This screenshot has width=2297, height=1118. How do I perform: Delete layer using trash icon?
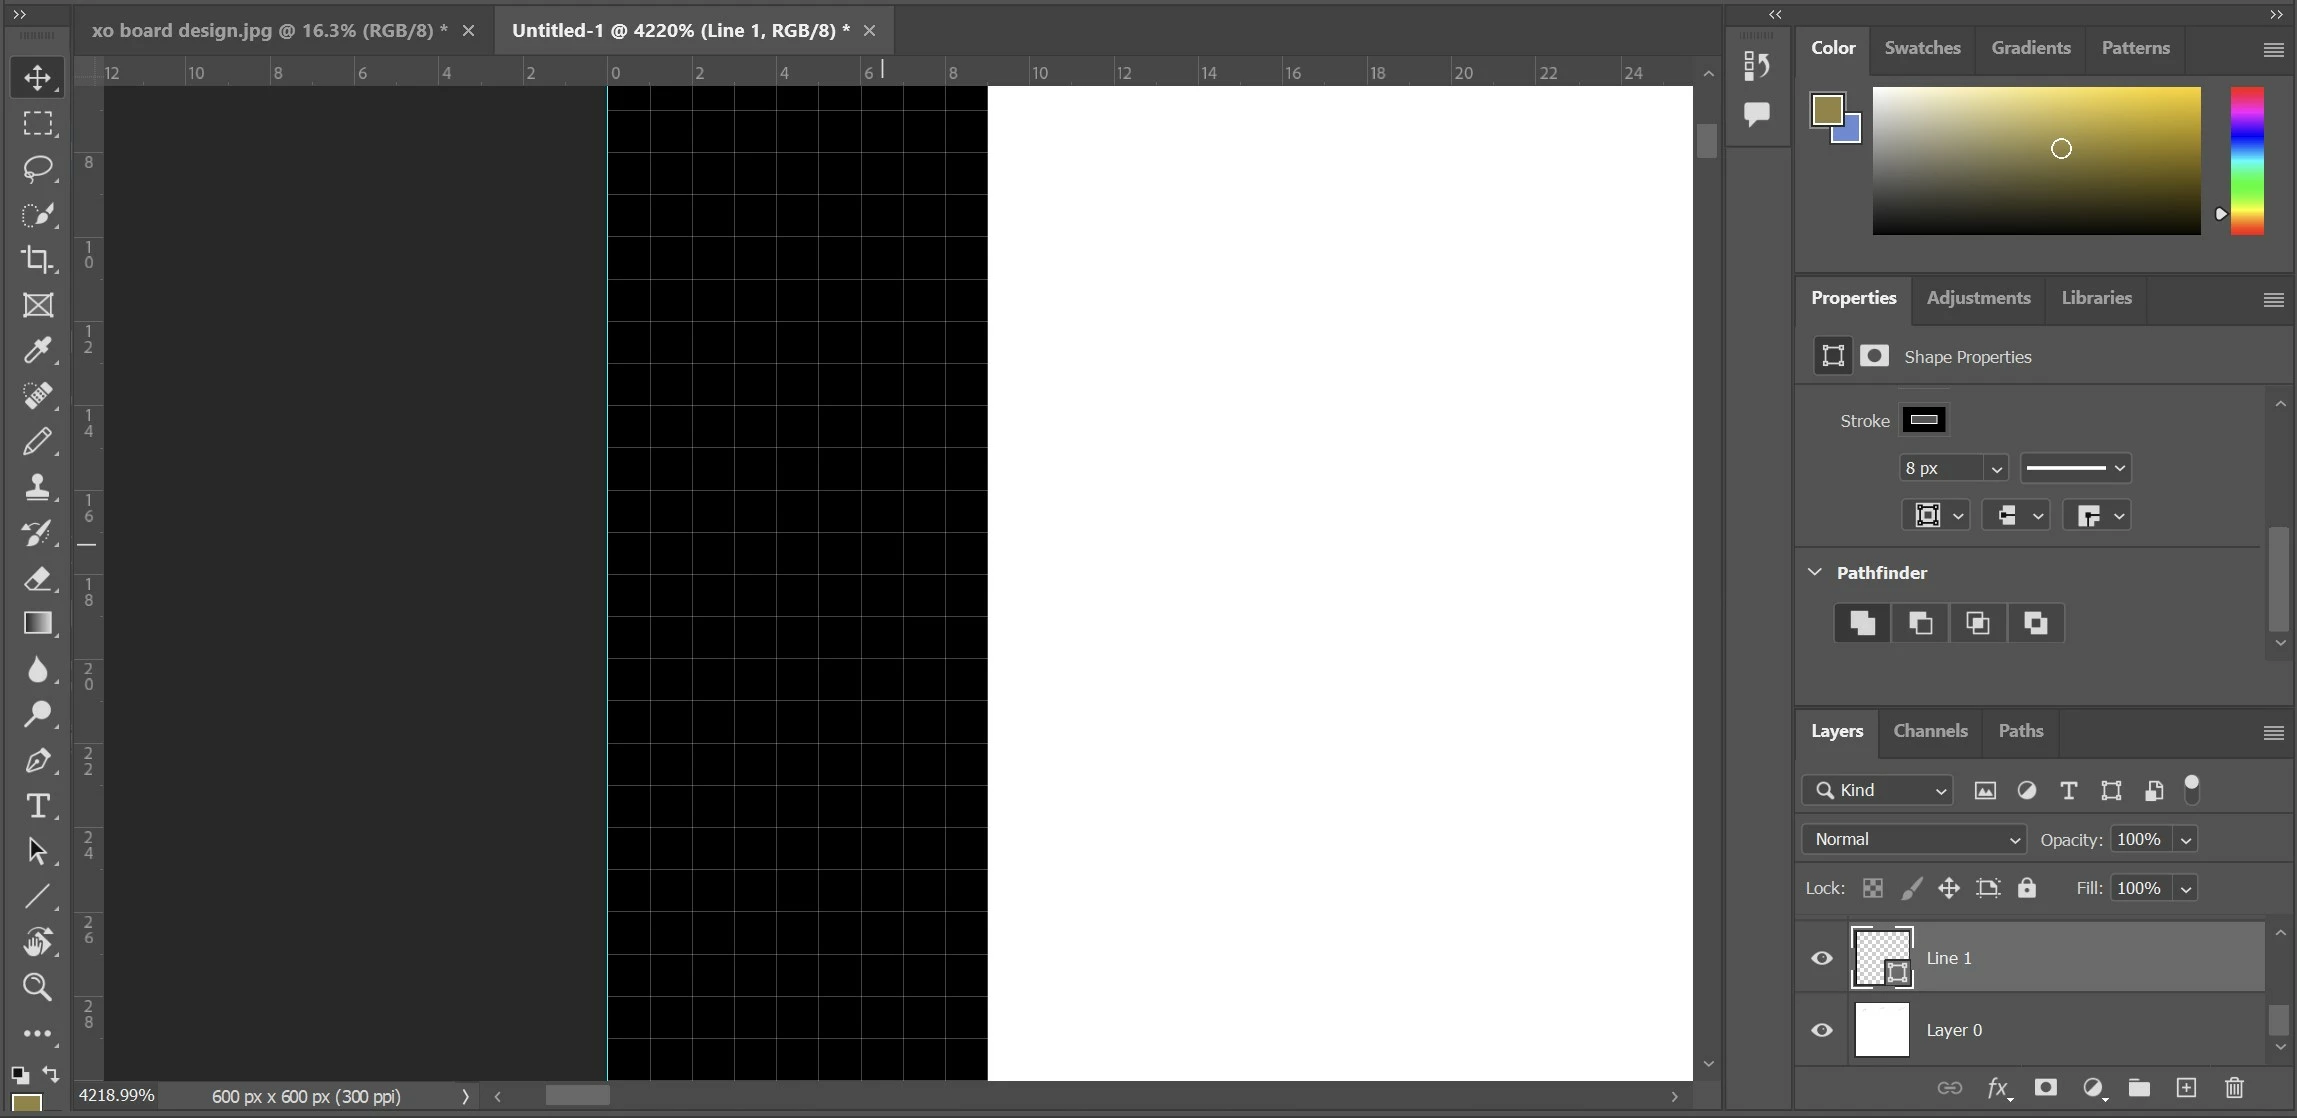point(2234,1088)
